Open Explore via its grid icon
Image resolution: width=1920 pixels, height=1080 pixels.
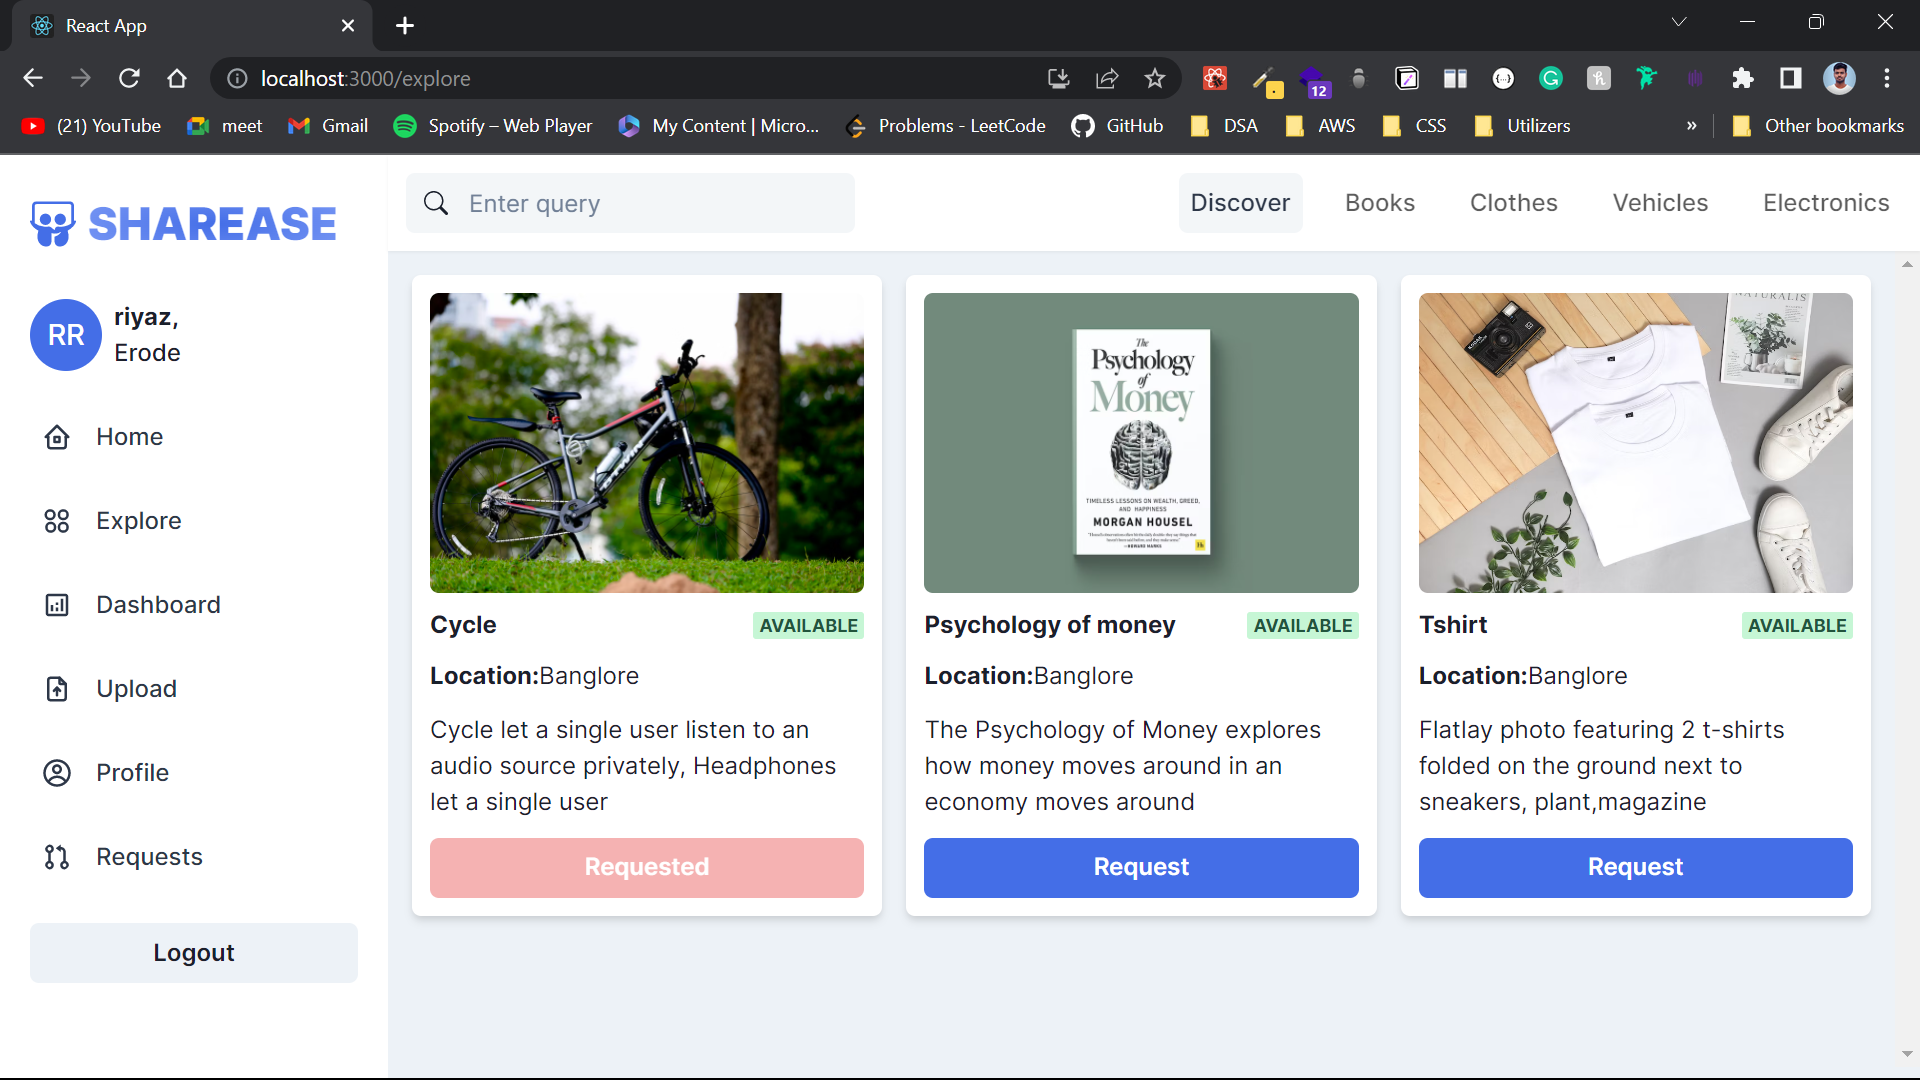[x=57, y=521]
